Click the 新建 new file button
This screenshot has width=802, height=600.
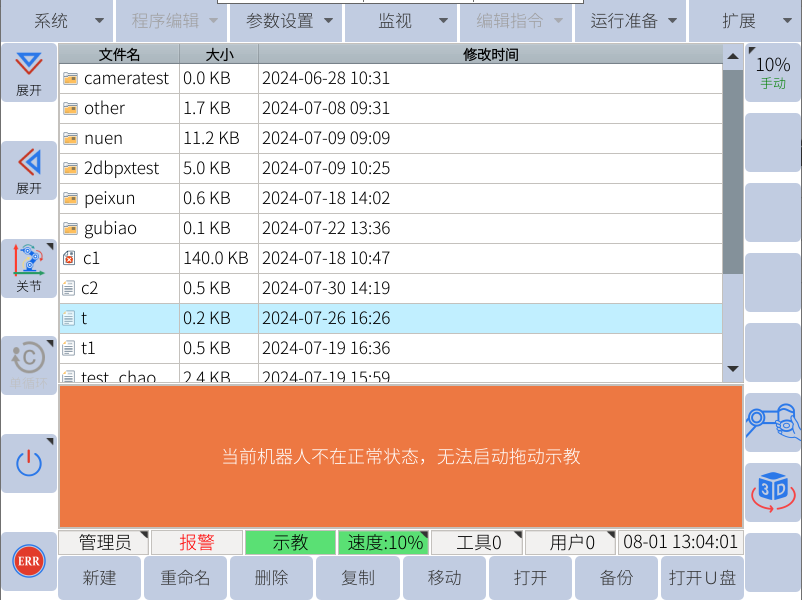tap(99, 578)
